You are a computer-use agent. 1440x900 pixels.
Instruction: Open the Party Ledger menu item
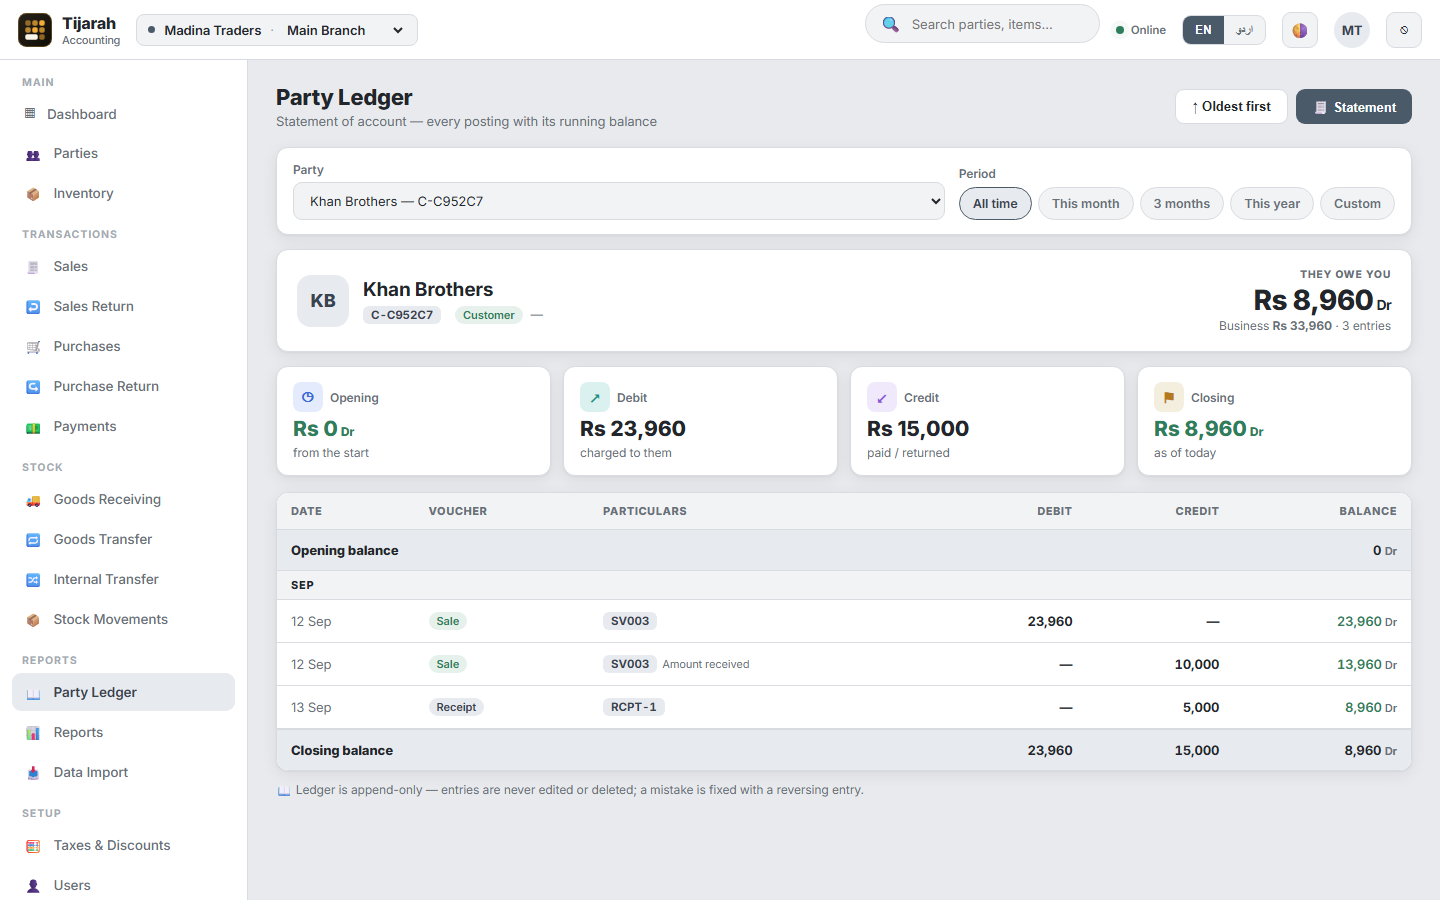pos(123,692)
